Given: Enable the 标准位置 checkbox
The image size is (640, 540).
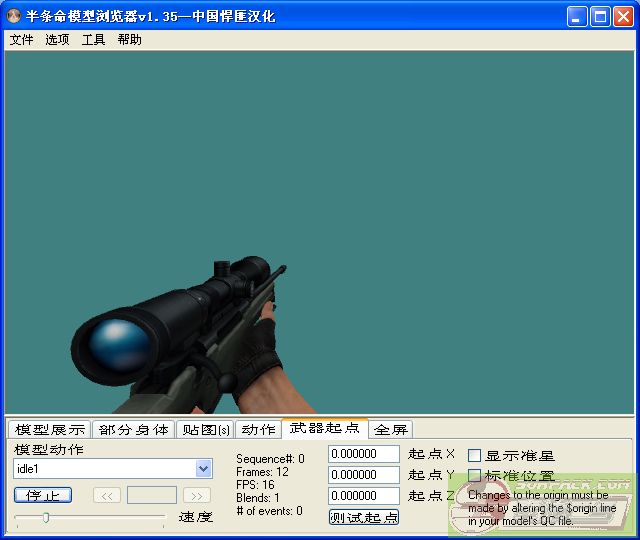Looking at the screenshot, I should pos(474,476).
